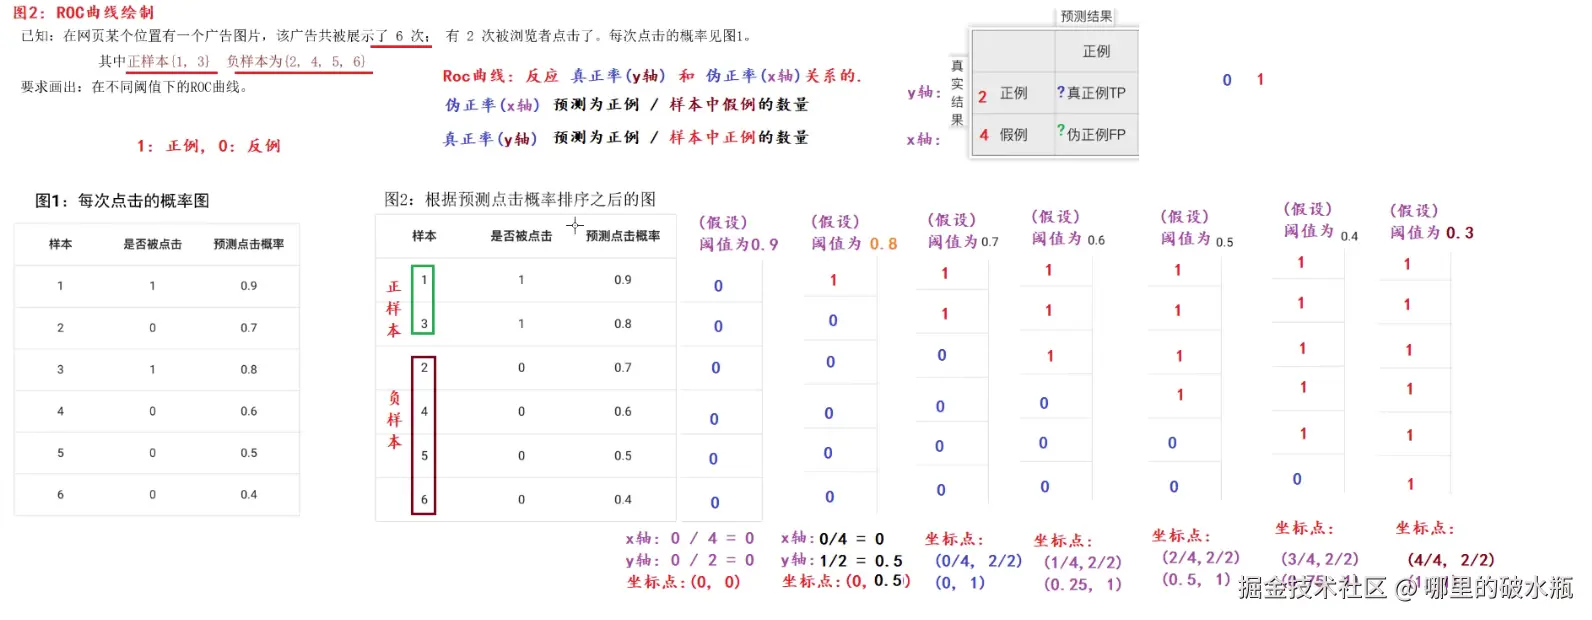Click the caption '图1: 每次点击的概率图'
The height and width of the screenshot is (620, 1592).
[x=122, y=200]
